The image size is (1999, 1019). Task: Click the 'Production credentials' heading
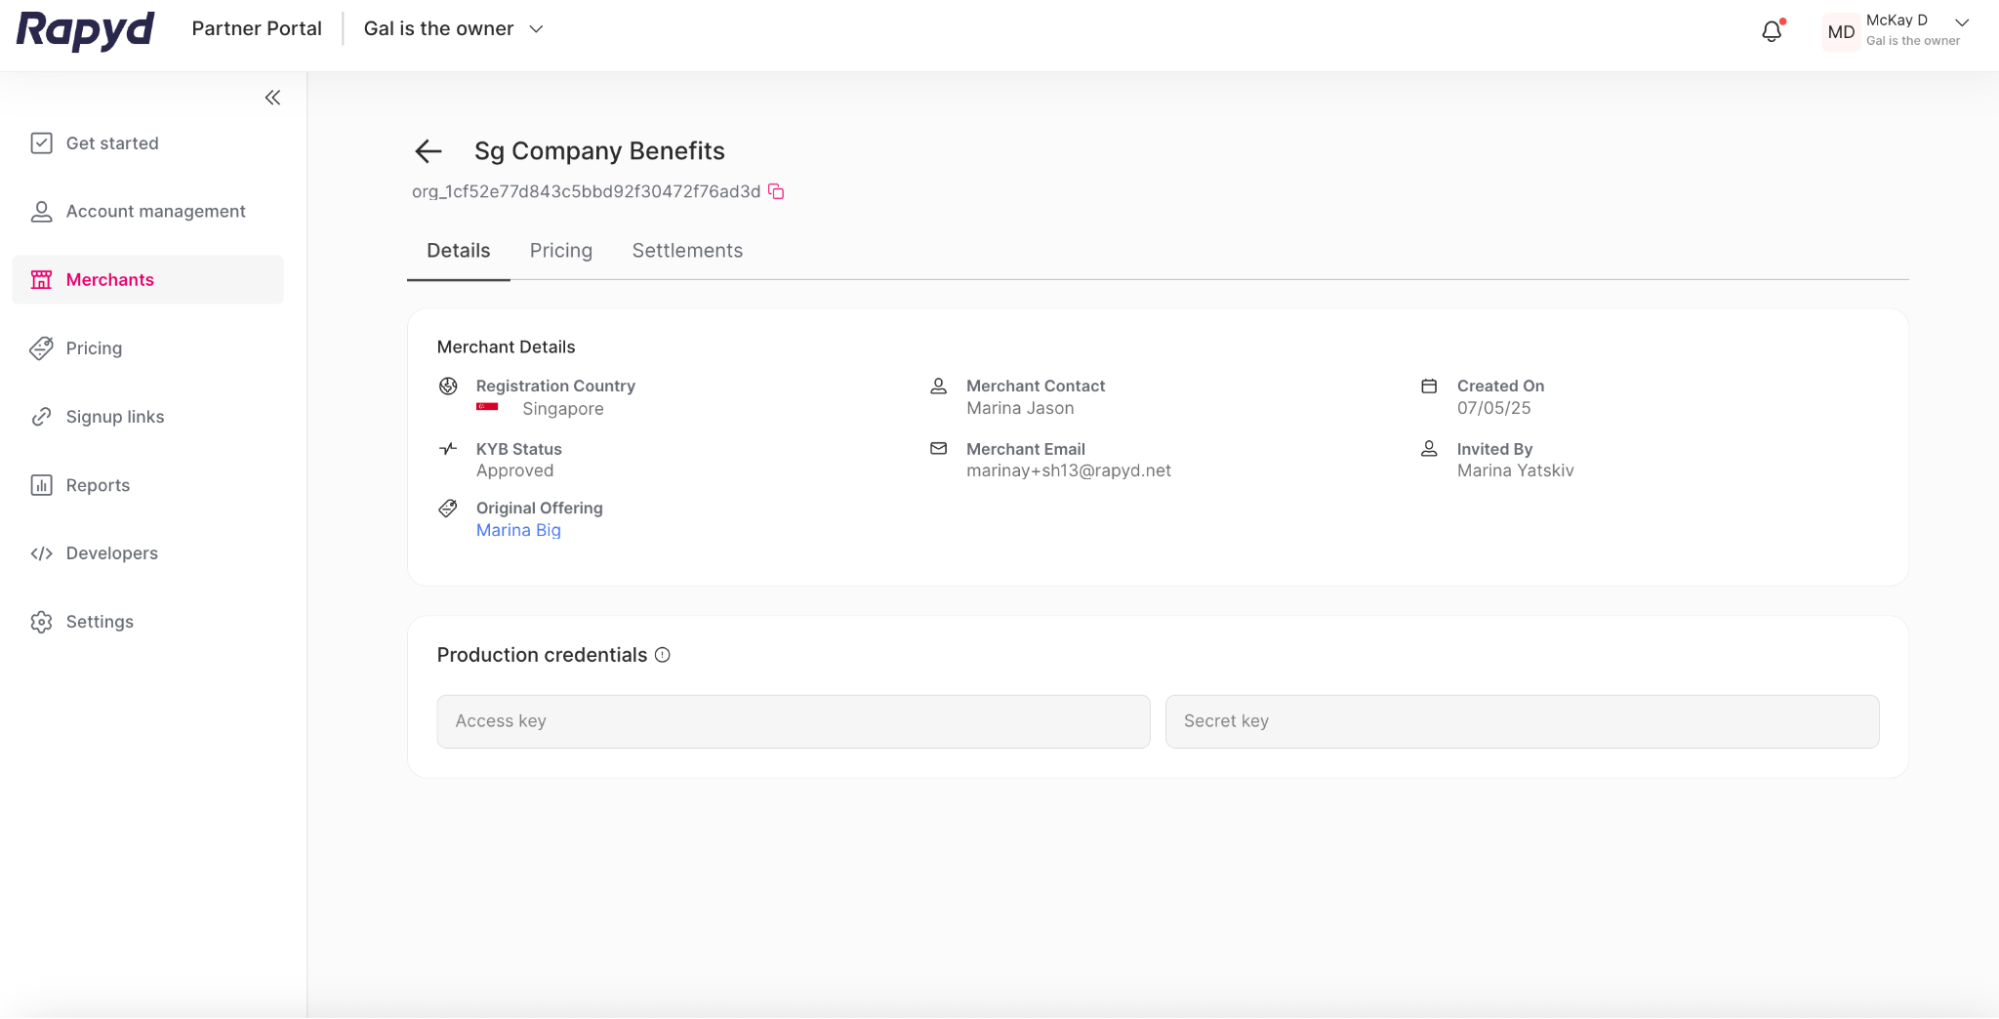tap(542, 655)
